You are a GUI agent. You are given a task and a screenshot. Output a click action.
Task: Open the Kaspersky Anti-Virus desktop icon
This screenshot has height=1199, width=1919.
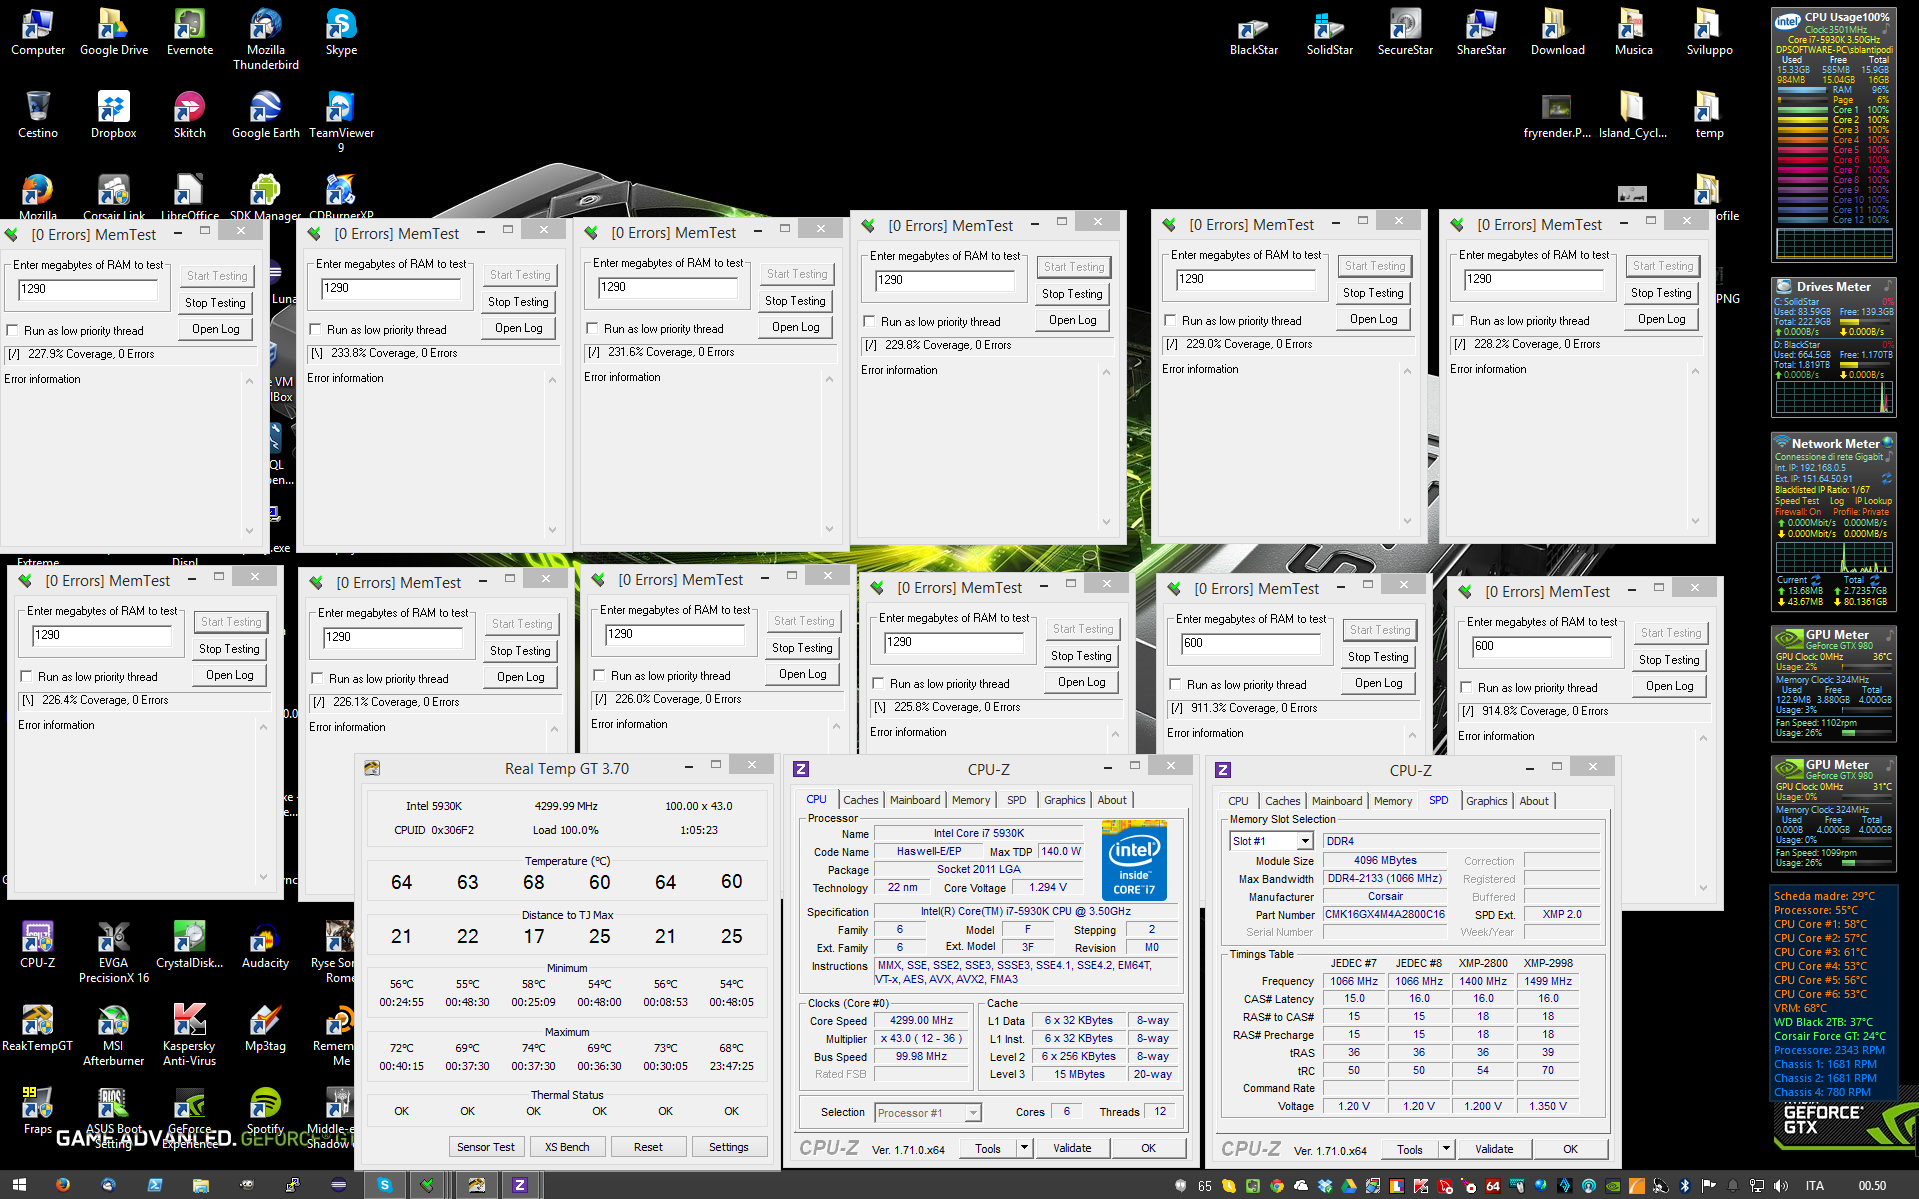coord(189,1035)
